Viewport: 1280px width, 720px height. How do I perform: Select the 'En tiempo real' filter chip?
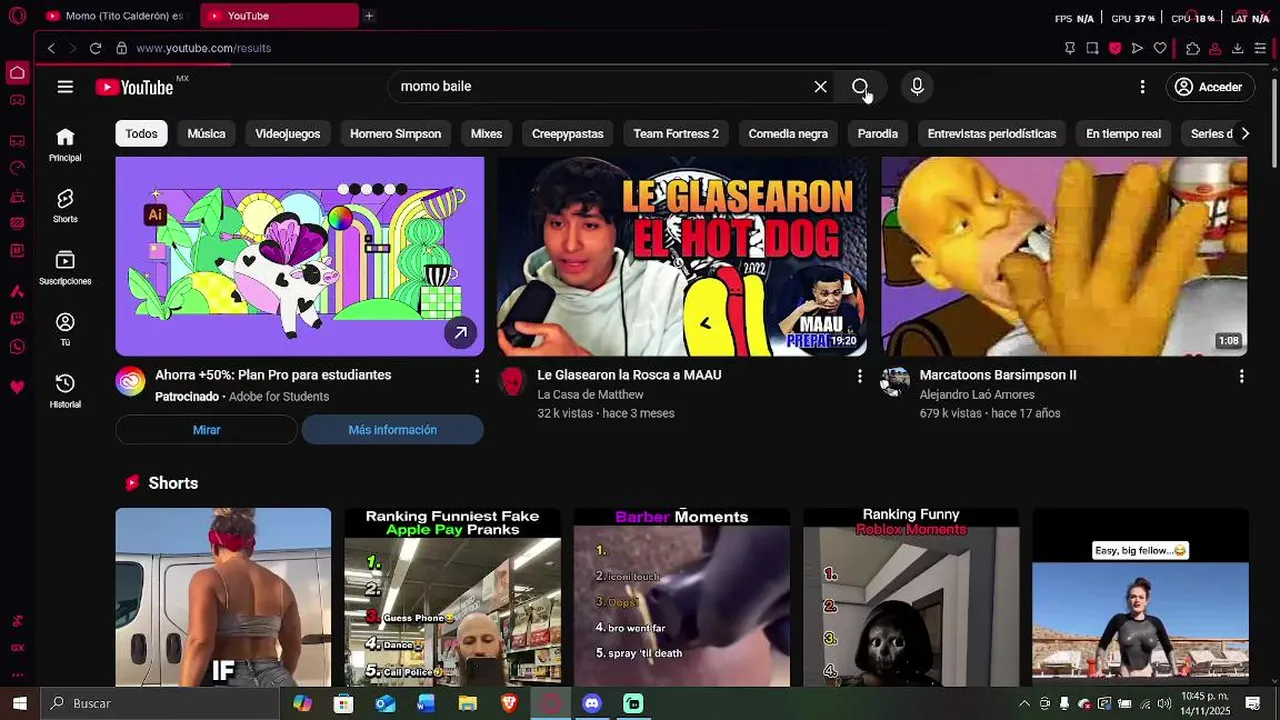pos(1123,134)
